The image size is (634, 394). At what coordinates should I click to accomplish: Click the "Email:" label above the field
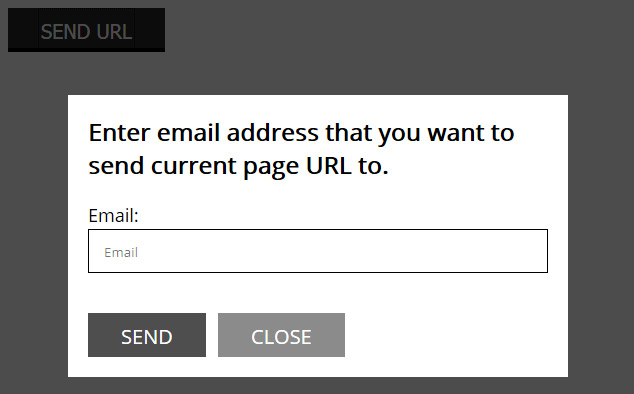tap(114, 216)
